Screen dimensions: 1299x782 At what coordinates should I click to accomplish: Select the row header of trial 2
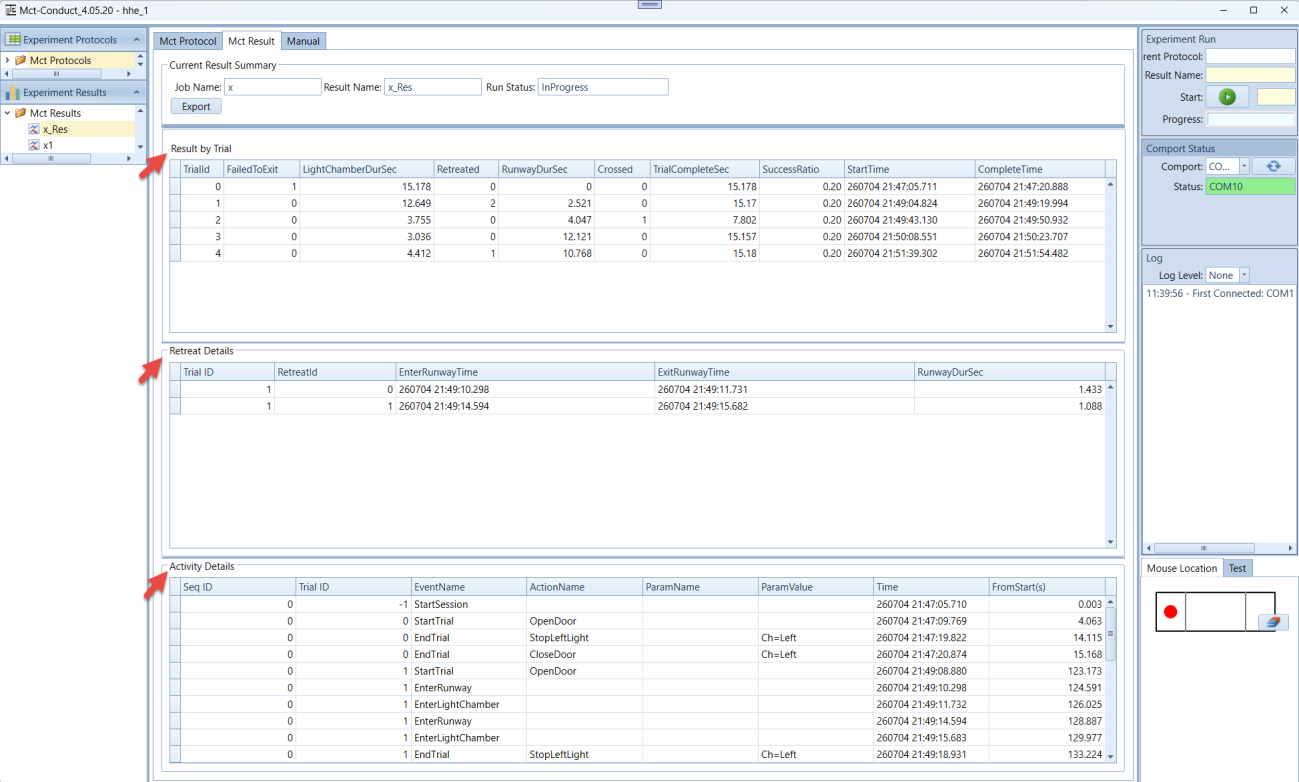click(175, 220)
